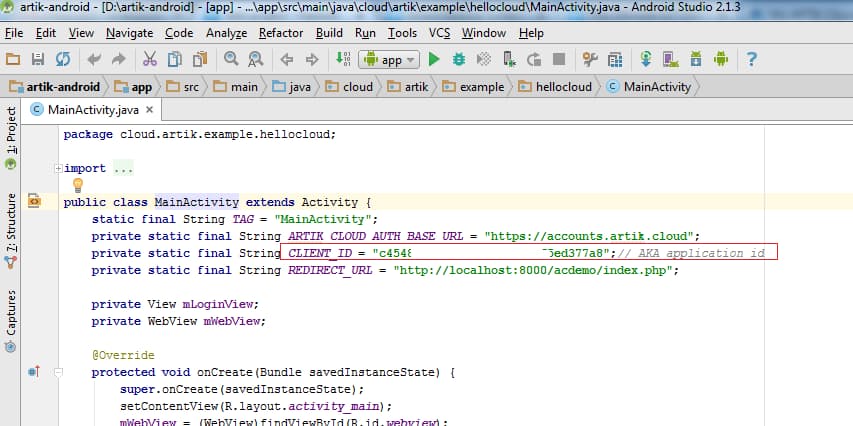Click the Paste clipboard icon

point(200,59)
